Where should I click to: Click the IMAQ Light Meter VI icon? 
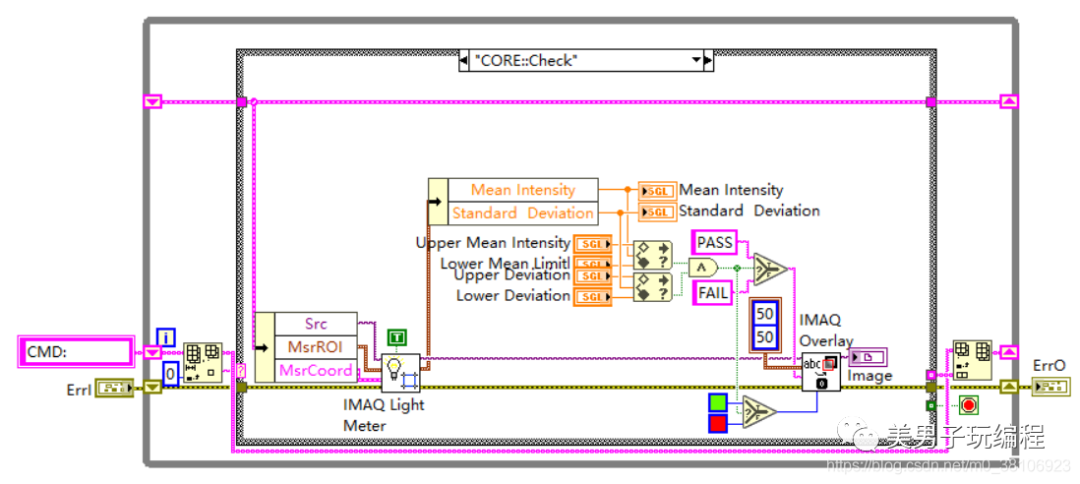(400, 372)
